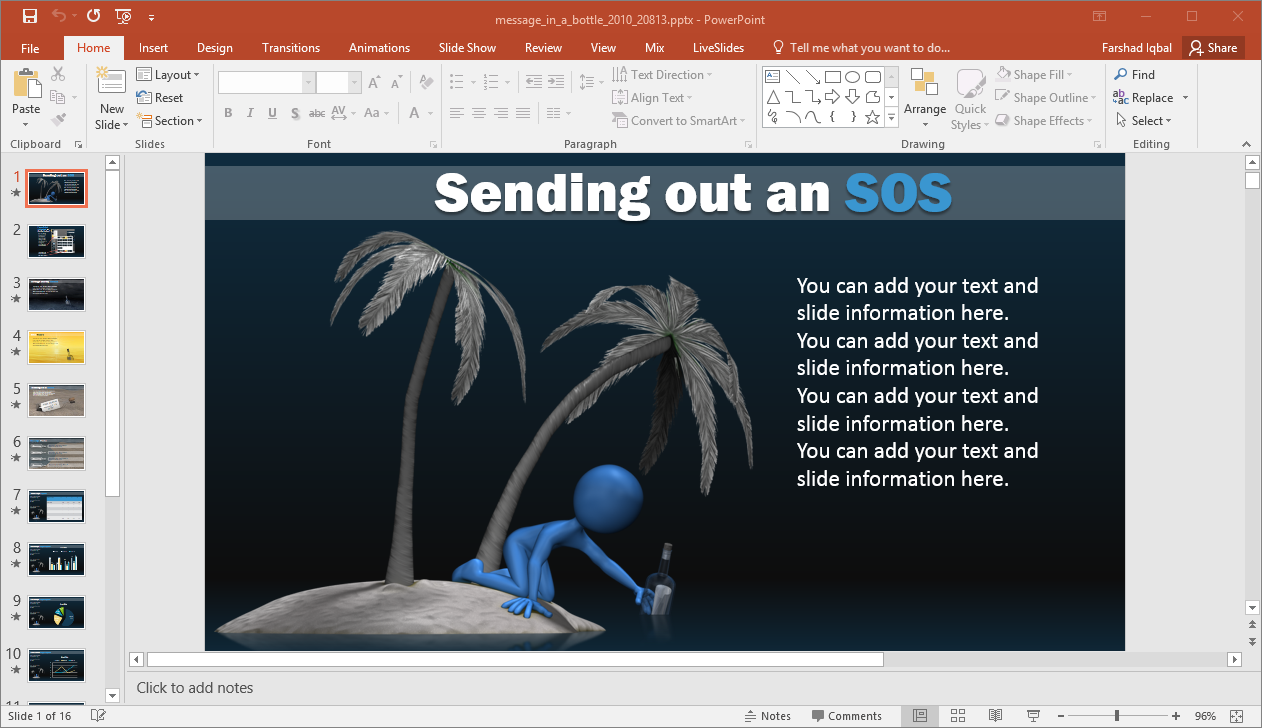Toggle the Comments pane in status bar
The height and width of the screenshot is (728, 1262).
point(847,716)
